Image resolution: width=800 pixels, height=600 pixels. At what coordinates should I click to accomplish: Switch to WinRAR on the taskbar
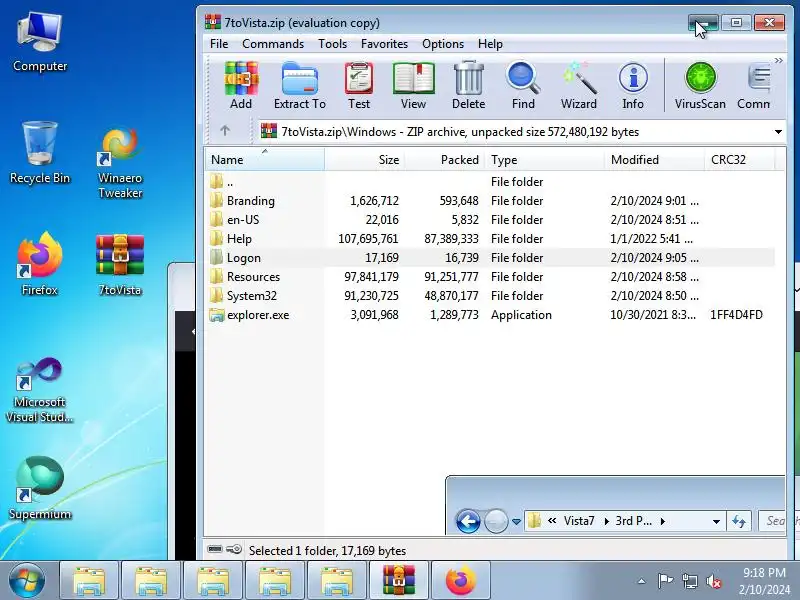point(399,580)
